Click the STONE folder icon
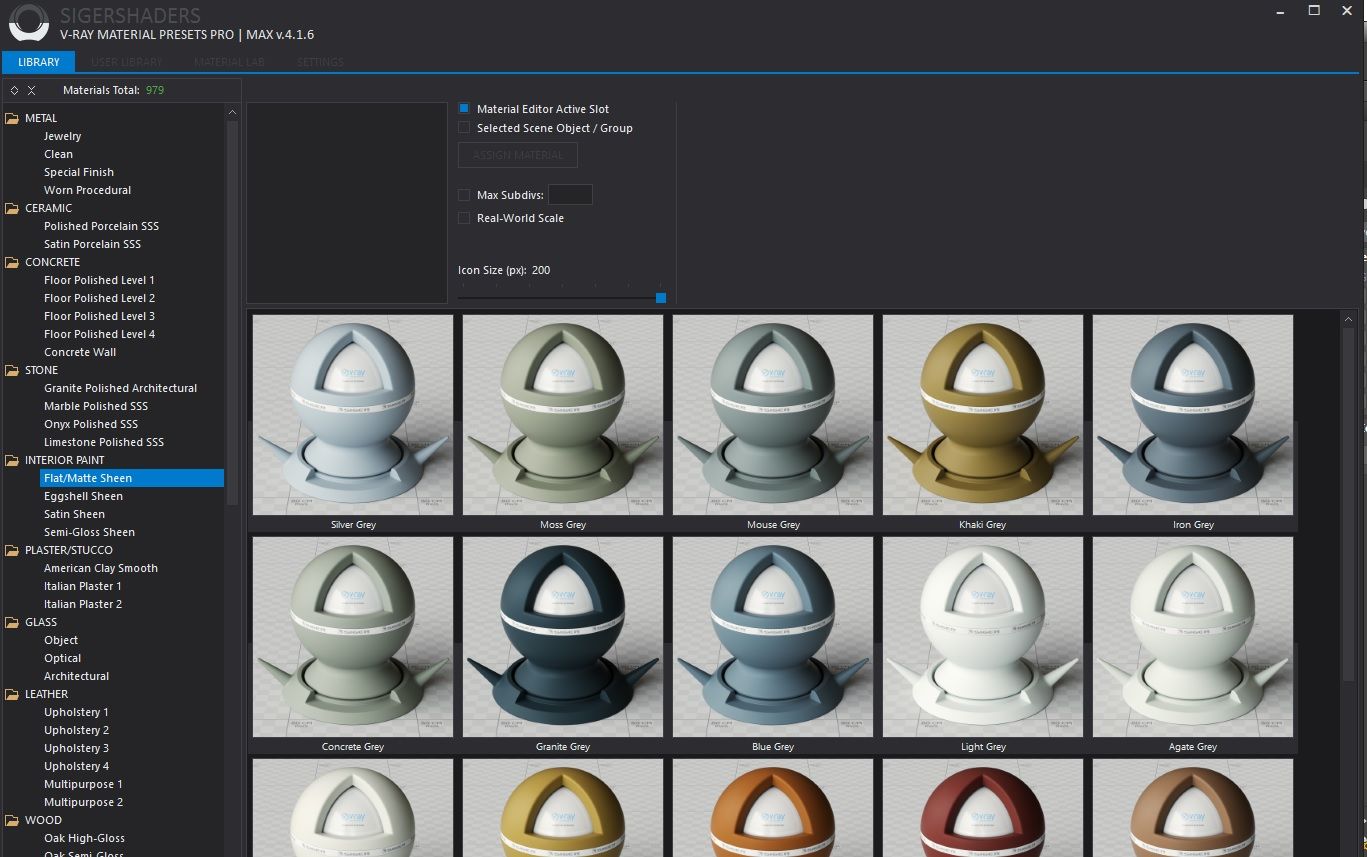This screenshot has width=1367, height=857. (x=12, y=370)
